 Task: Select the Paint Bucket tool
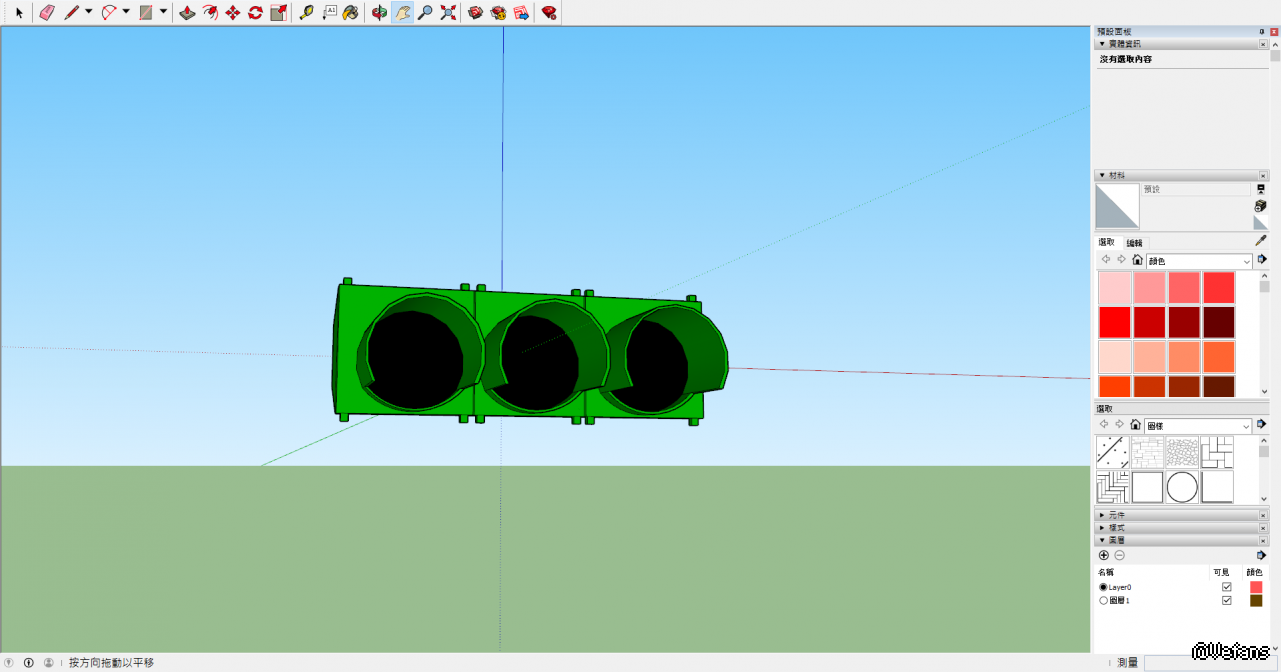(x=350, y=13)
